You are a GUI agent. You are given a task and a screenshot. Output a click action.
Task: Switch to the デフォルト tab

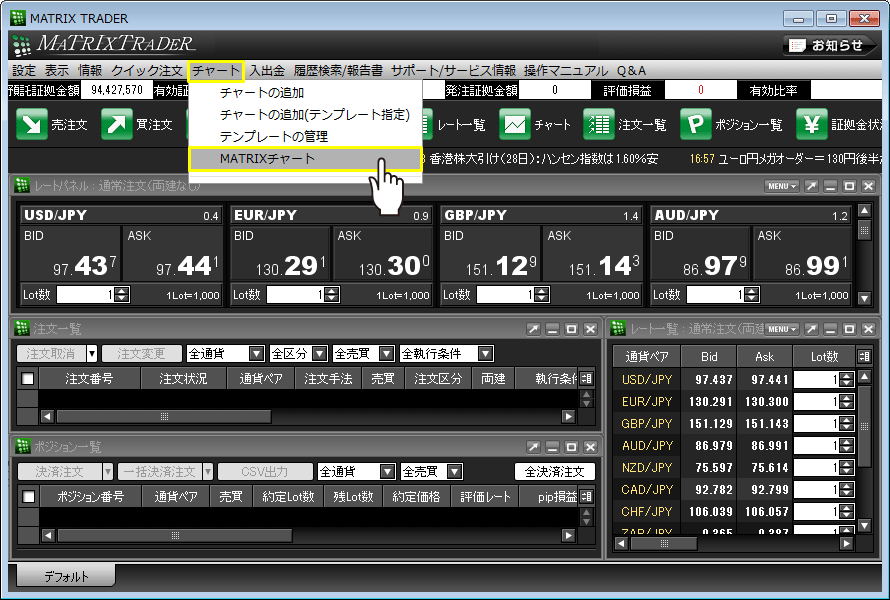66,576
